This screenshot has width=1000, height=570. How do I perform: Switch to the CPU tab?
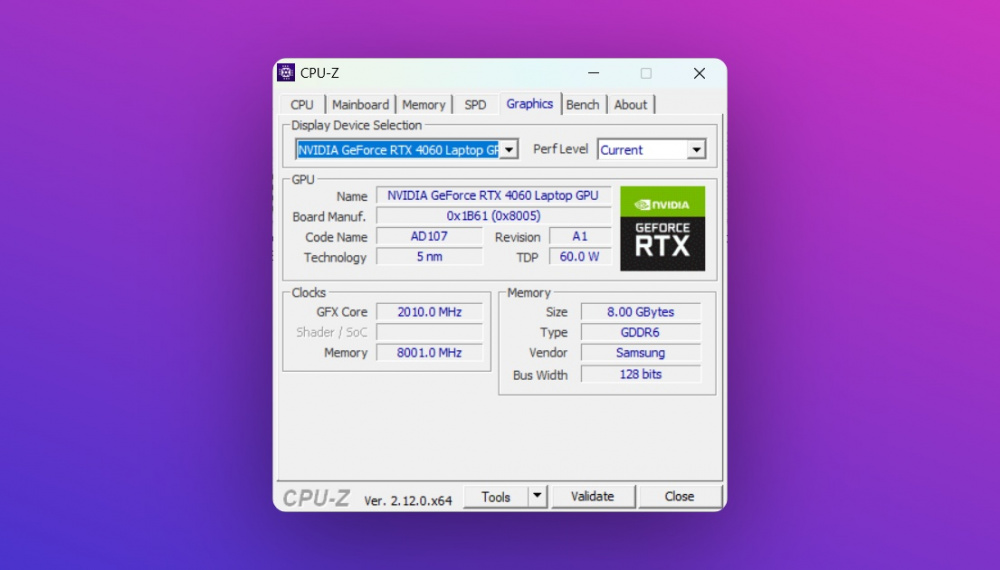302,105
